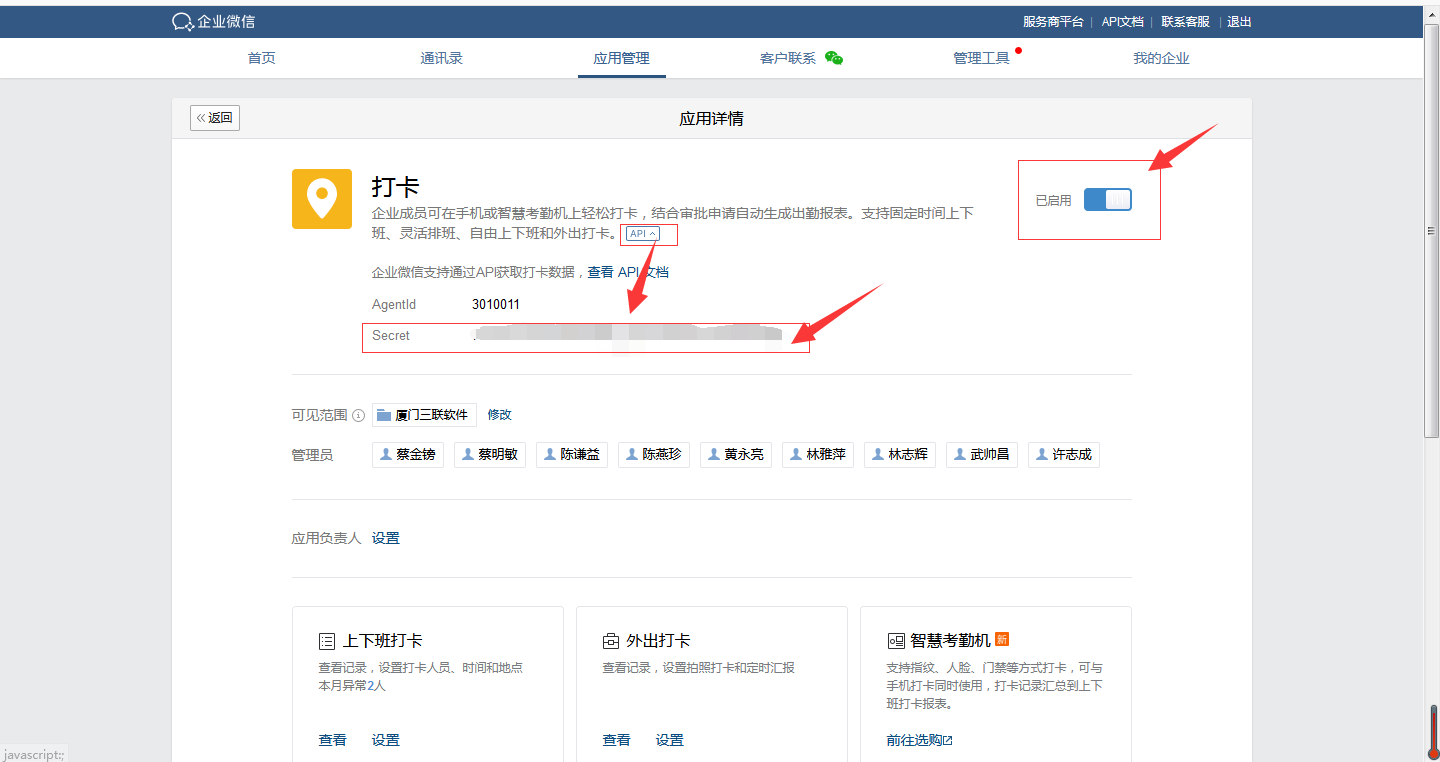The height and width of the screenshot is (762, 1440).
Task: Click the 外出打卡 card title
Action: click(659, 641)
